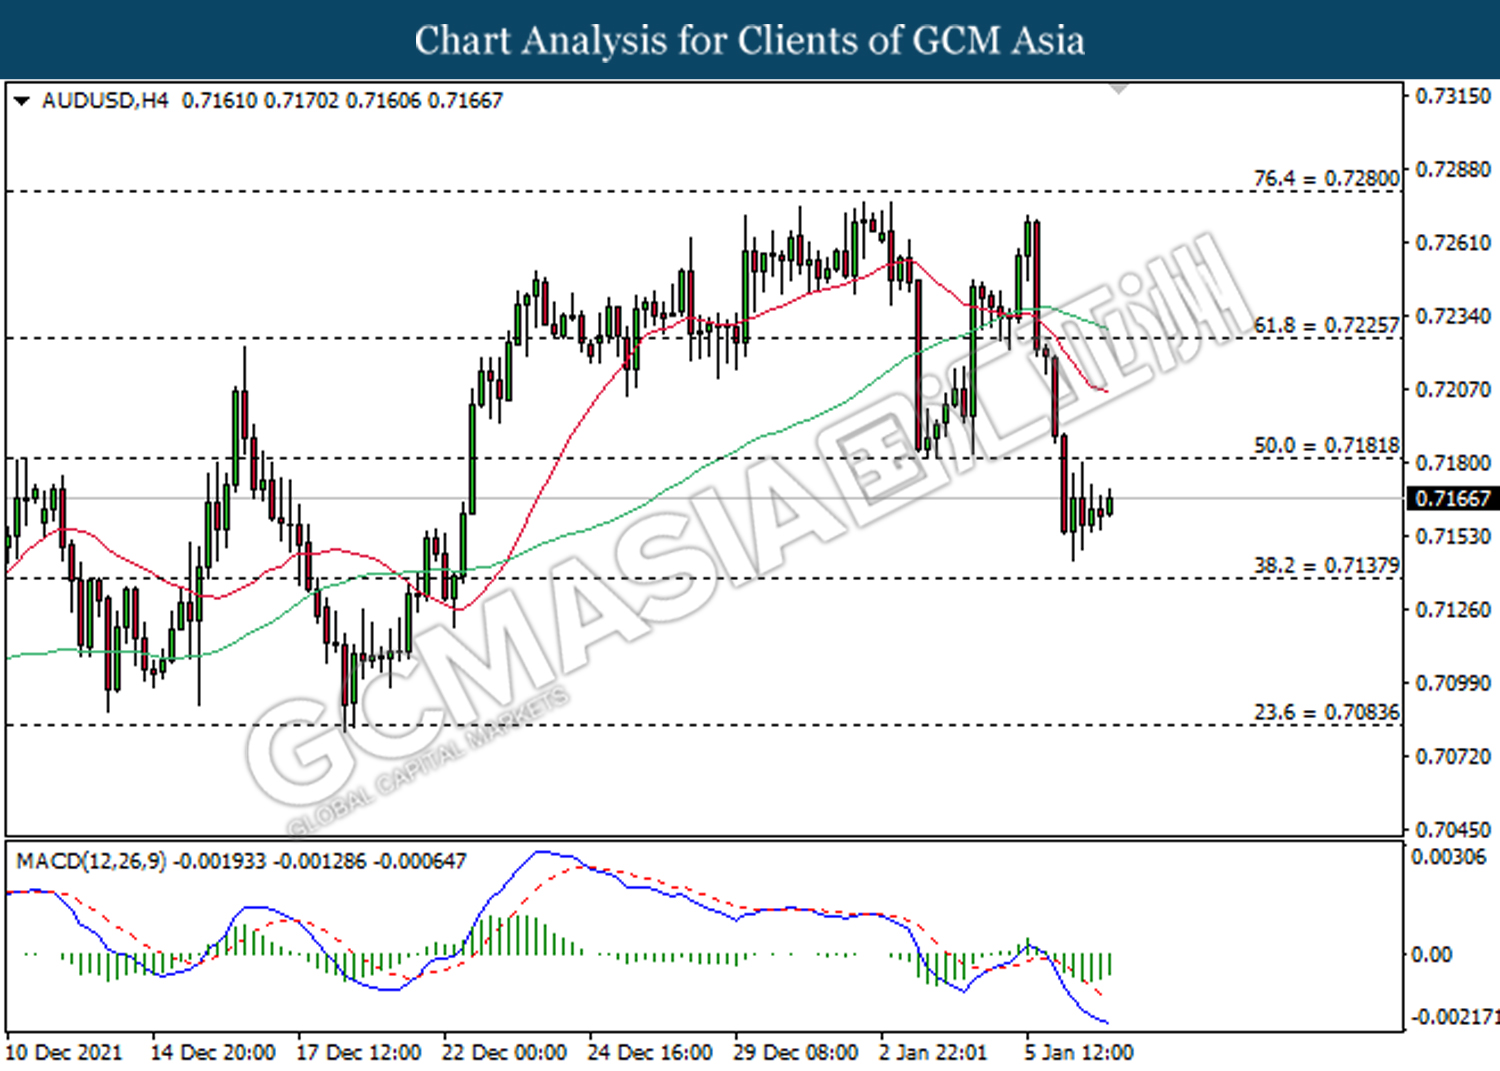Click the 0.72880 price axis label
The image size is (1500, 1071).
[1453, 169]
